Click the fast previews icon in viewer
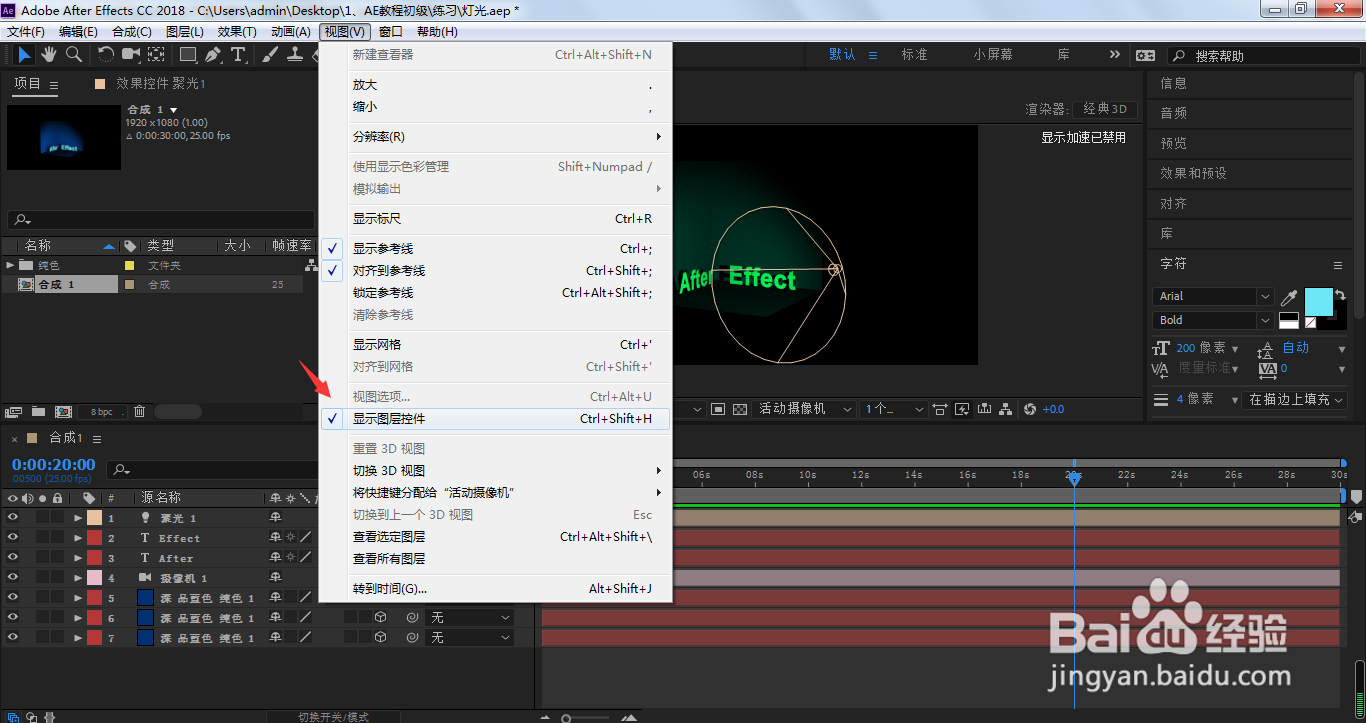This screenshot has width=1366, height=723. point(962,409)
